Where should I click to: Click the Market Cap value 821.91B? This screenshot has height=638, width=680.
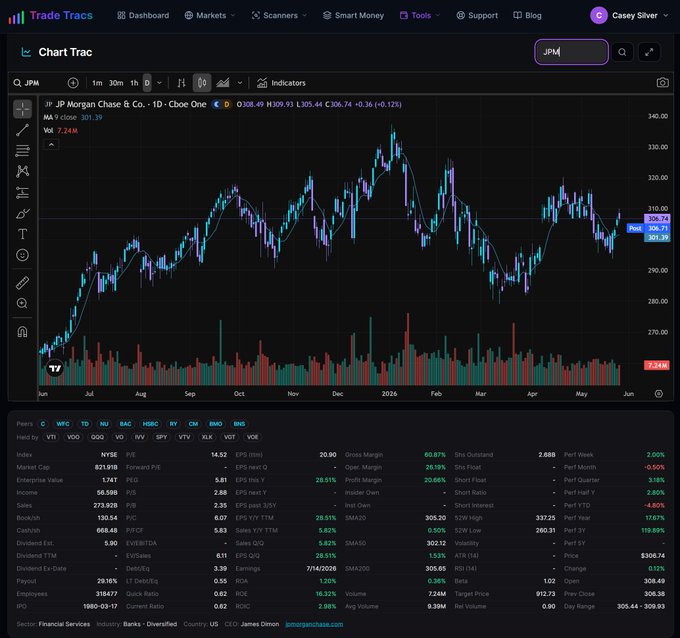pos(106,467)
